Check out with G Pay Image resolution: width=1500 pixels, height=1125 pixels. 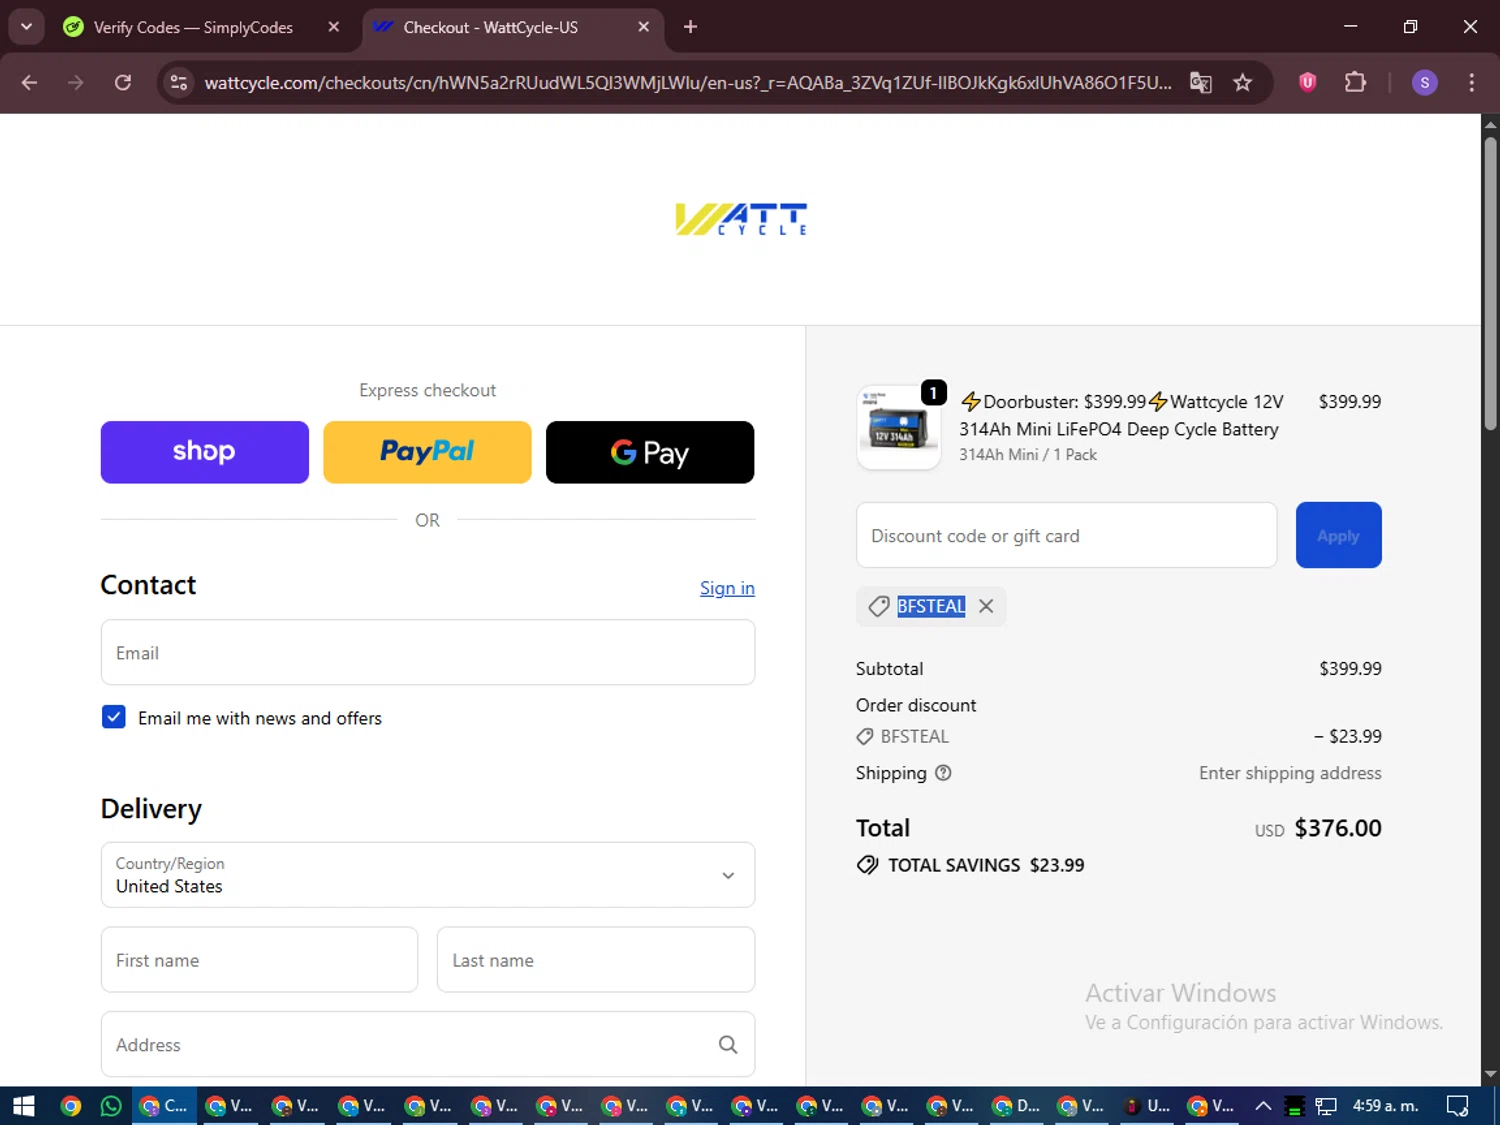(650, 452)
